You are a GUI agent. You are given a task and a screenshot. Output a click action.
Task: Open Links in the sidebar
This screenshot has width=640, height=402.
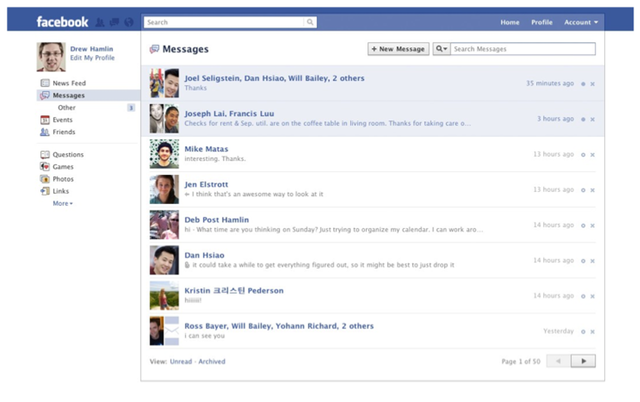coord(60,191)
